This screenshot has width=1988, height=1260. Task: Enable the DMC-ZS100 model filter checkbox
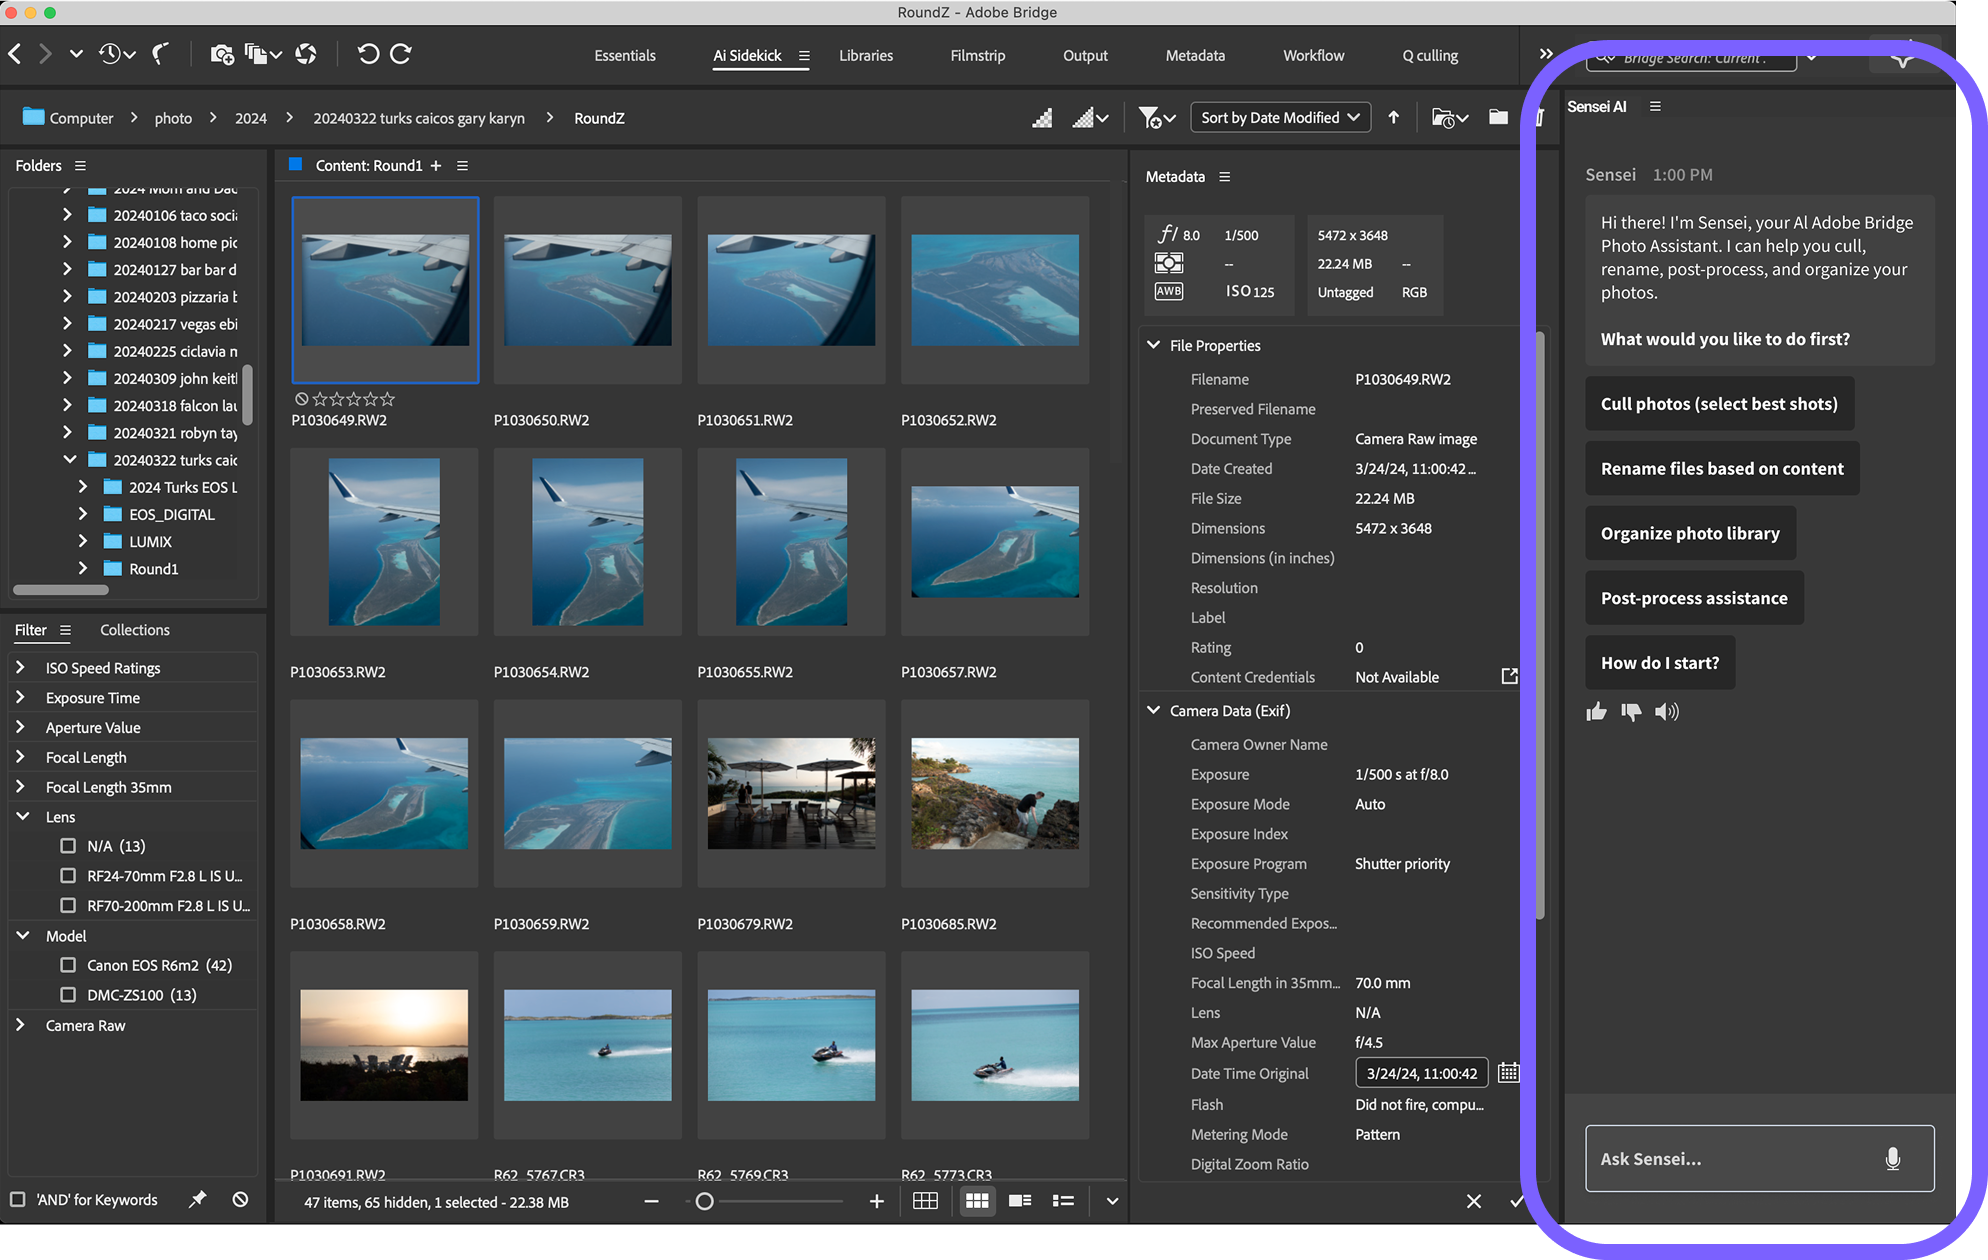[68, 995]
